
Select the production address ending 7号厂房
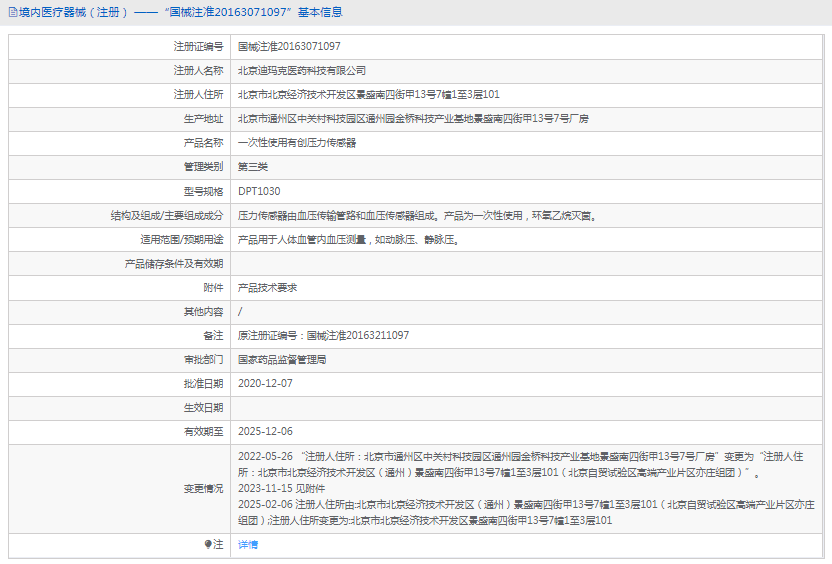tap(413, 119)
